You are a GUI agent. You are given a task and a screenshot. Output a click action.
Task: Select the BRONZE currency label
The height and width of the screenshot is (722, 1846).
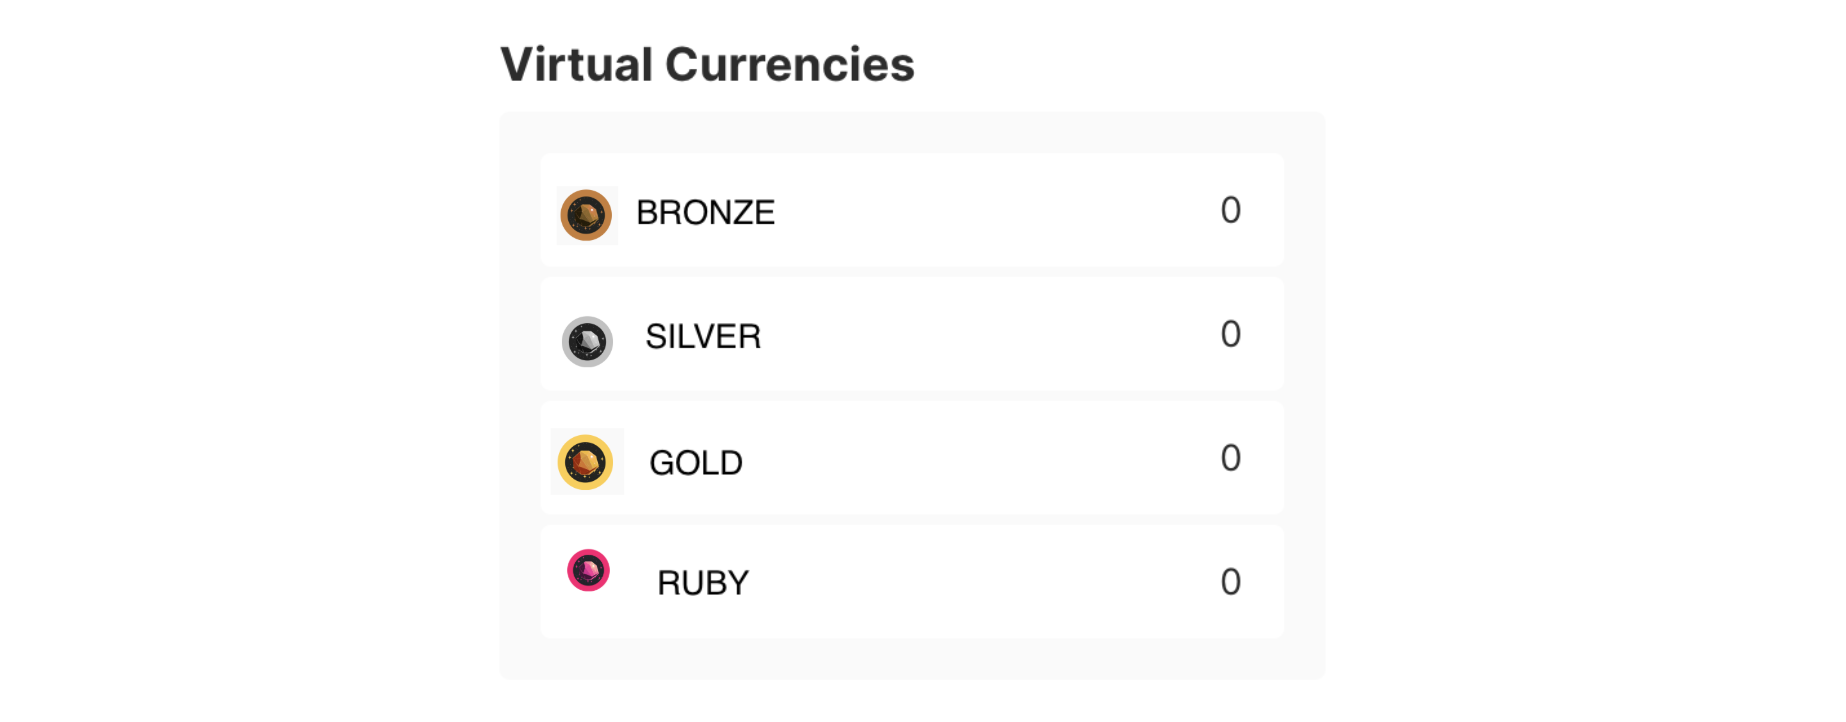point(705,213)
